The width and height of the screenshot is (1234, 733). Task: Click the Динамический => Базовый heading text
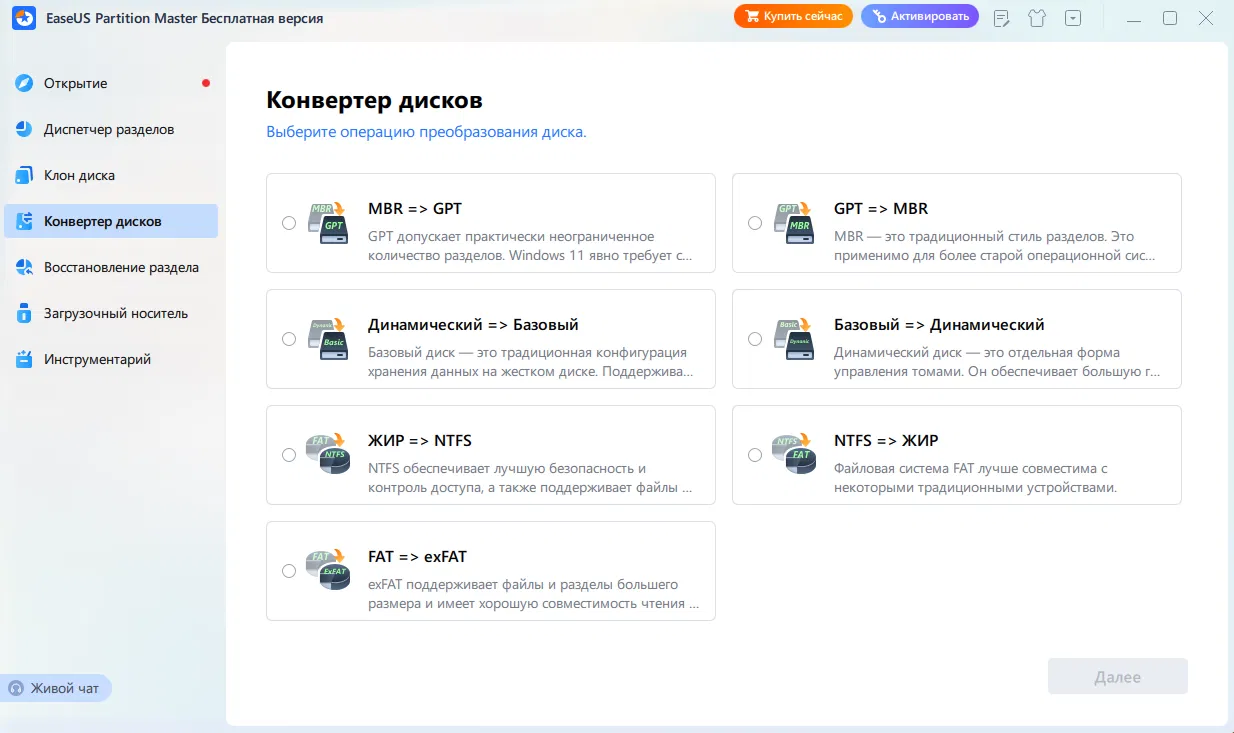pyautogui.click(x=473, y=325)
